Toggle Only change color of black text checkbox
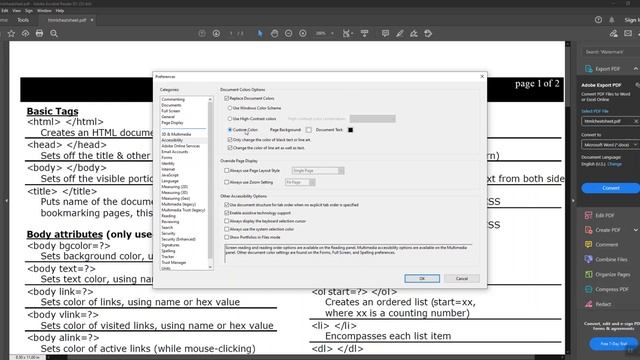This screenshot has width=640, height=360. coord(230,140)
